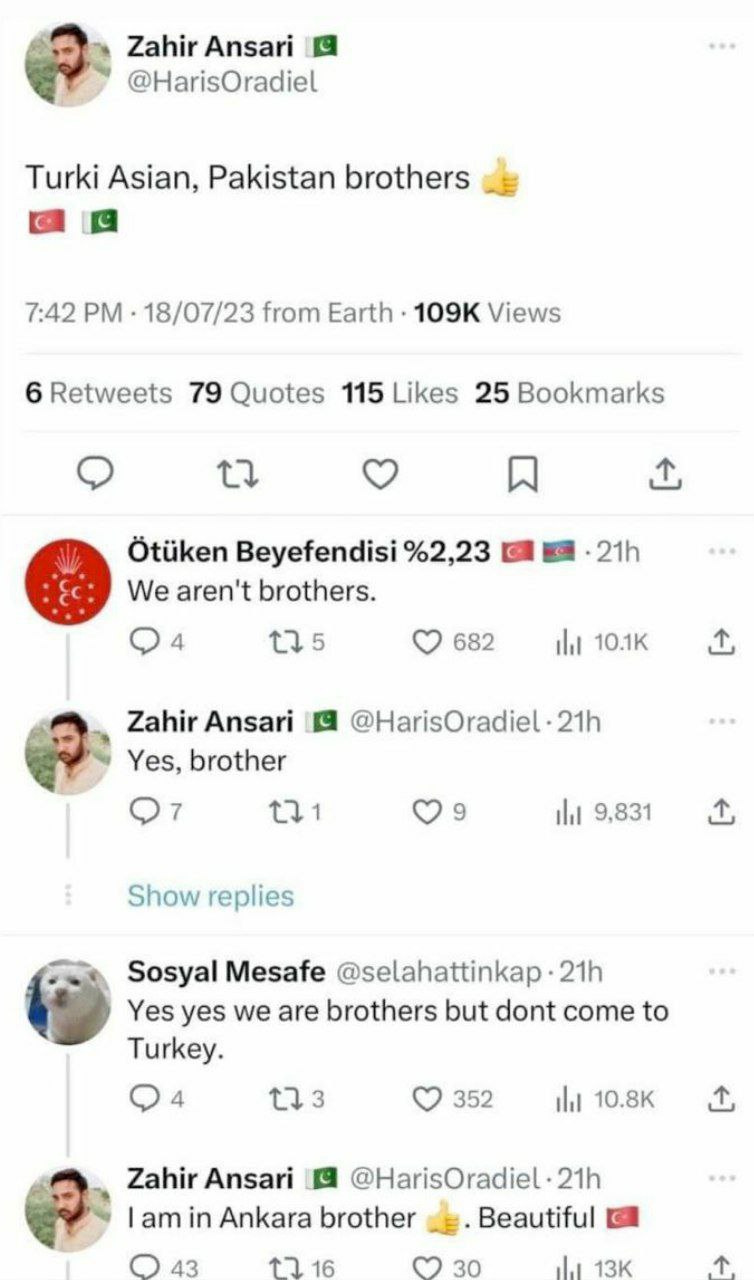
Task: Show replies in the thread
Action: click(x=210, y=896)
